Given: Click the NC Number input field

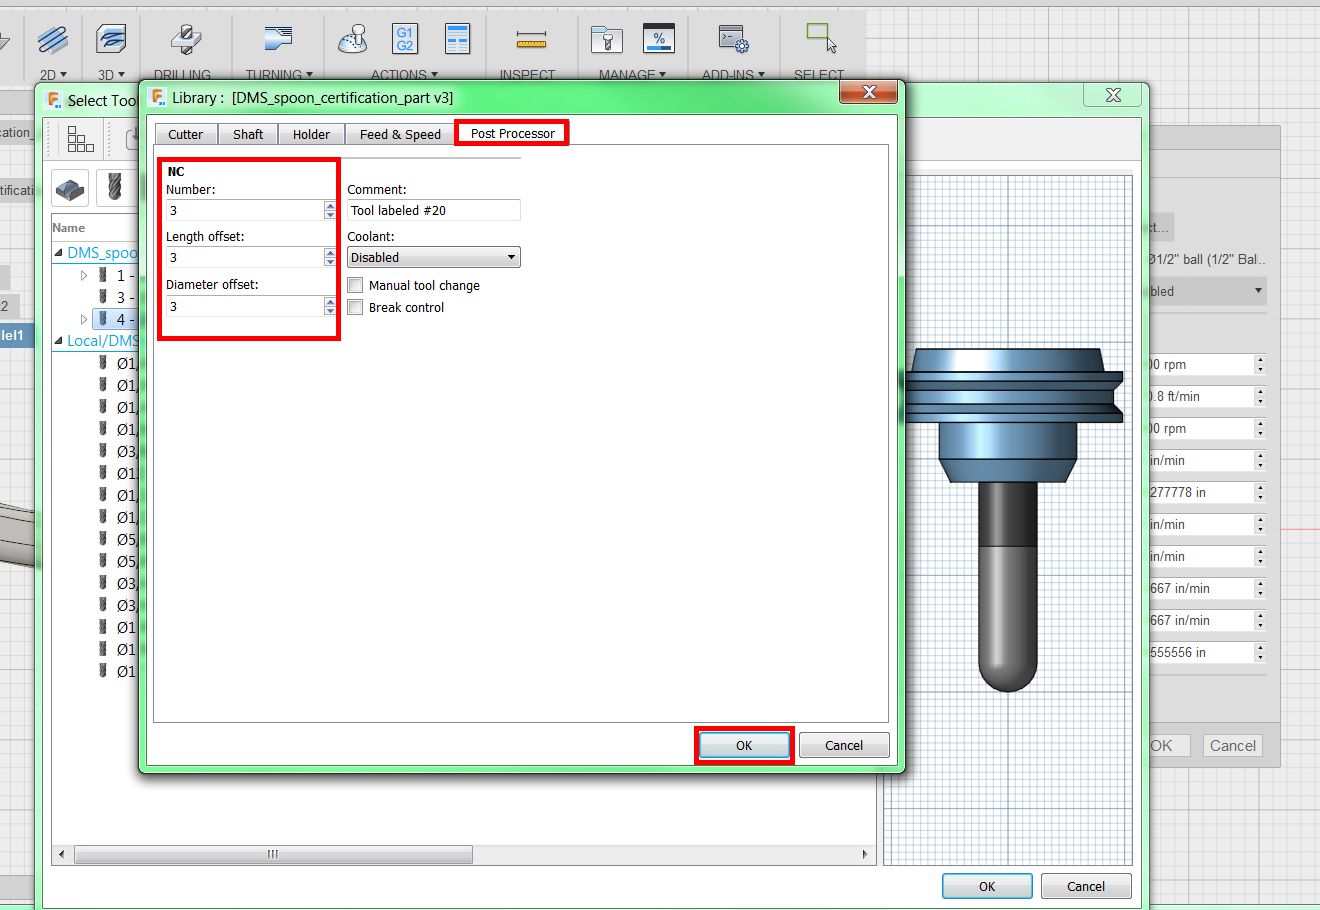Looking at the screenshot, I should [245, 210].
